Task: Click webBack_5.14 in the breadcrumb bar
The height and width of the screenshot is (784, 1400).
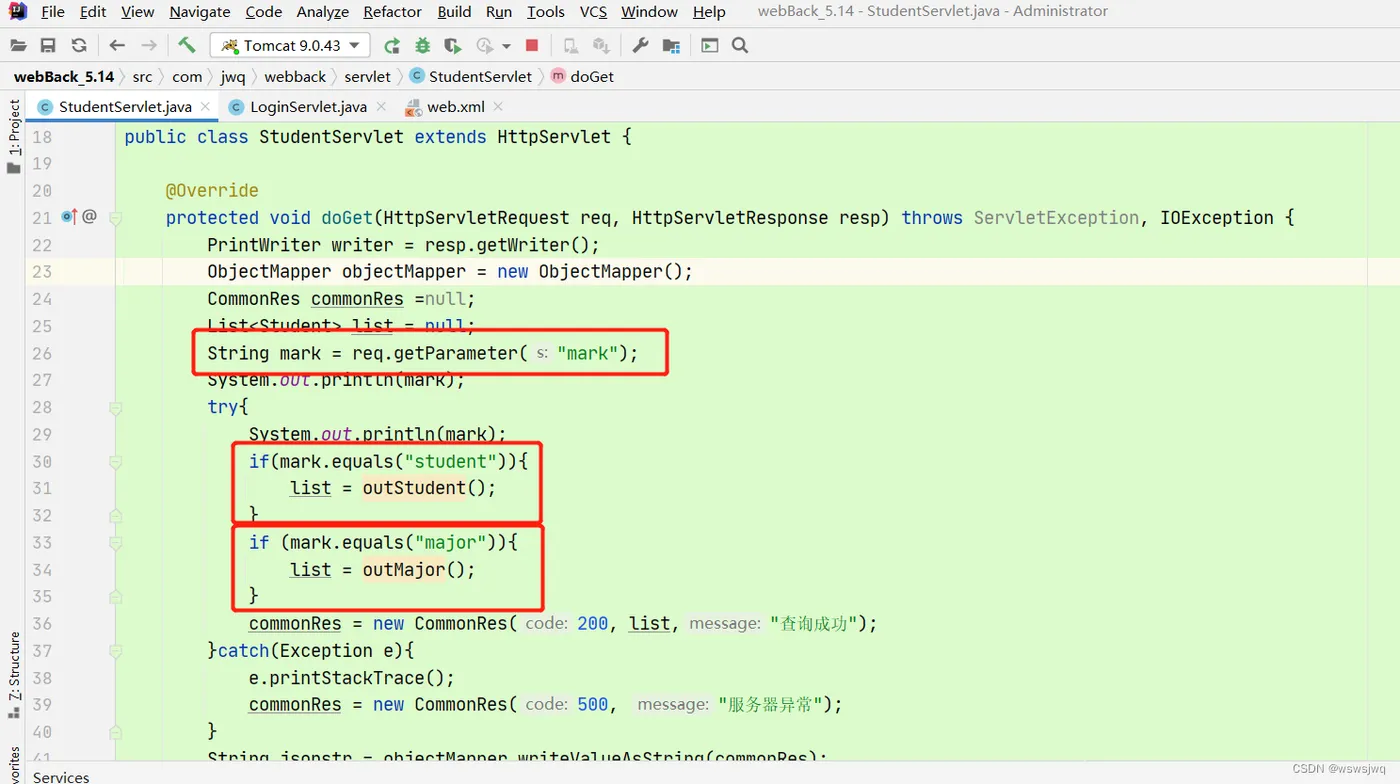Action: click(x=64, y=76)
